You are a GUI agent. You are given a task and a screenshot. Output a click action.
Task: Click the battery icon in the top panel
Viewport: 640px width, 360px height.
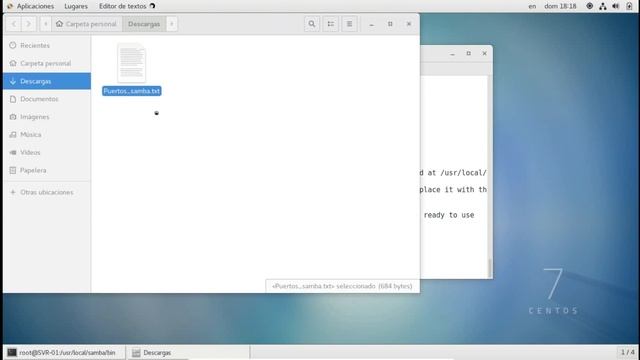(629, 6)
